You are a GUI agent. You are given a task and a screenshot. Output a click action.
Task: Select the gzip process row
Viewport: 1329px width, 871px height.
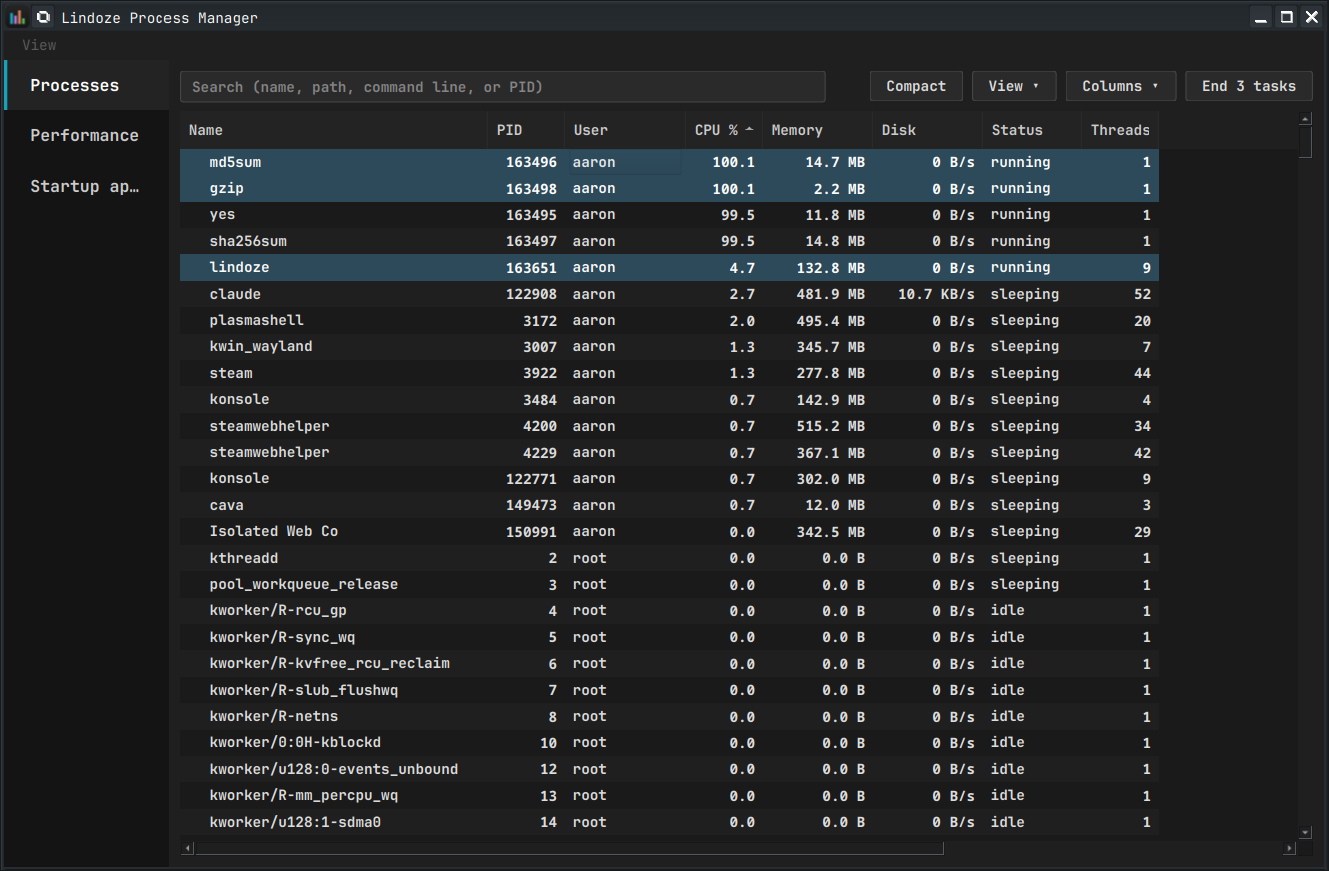pos(669,188)
